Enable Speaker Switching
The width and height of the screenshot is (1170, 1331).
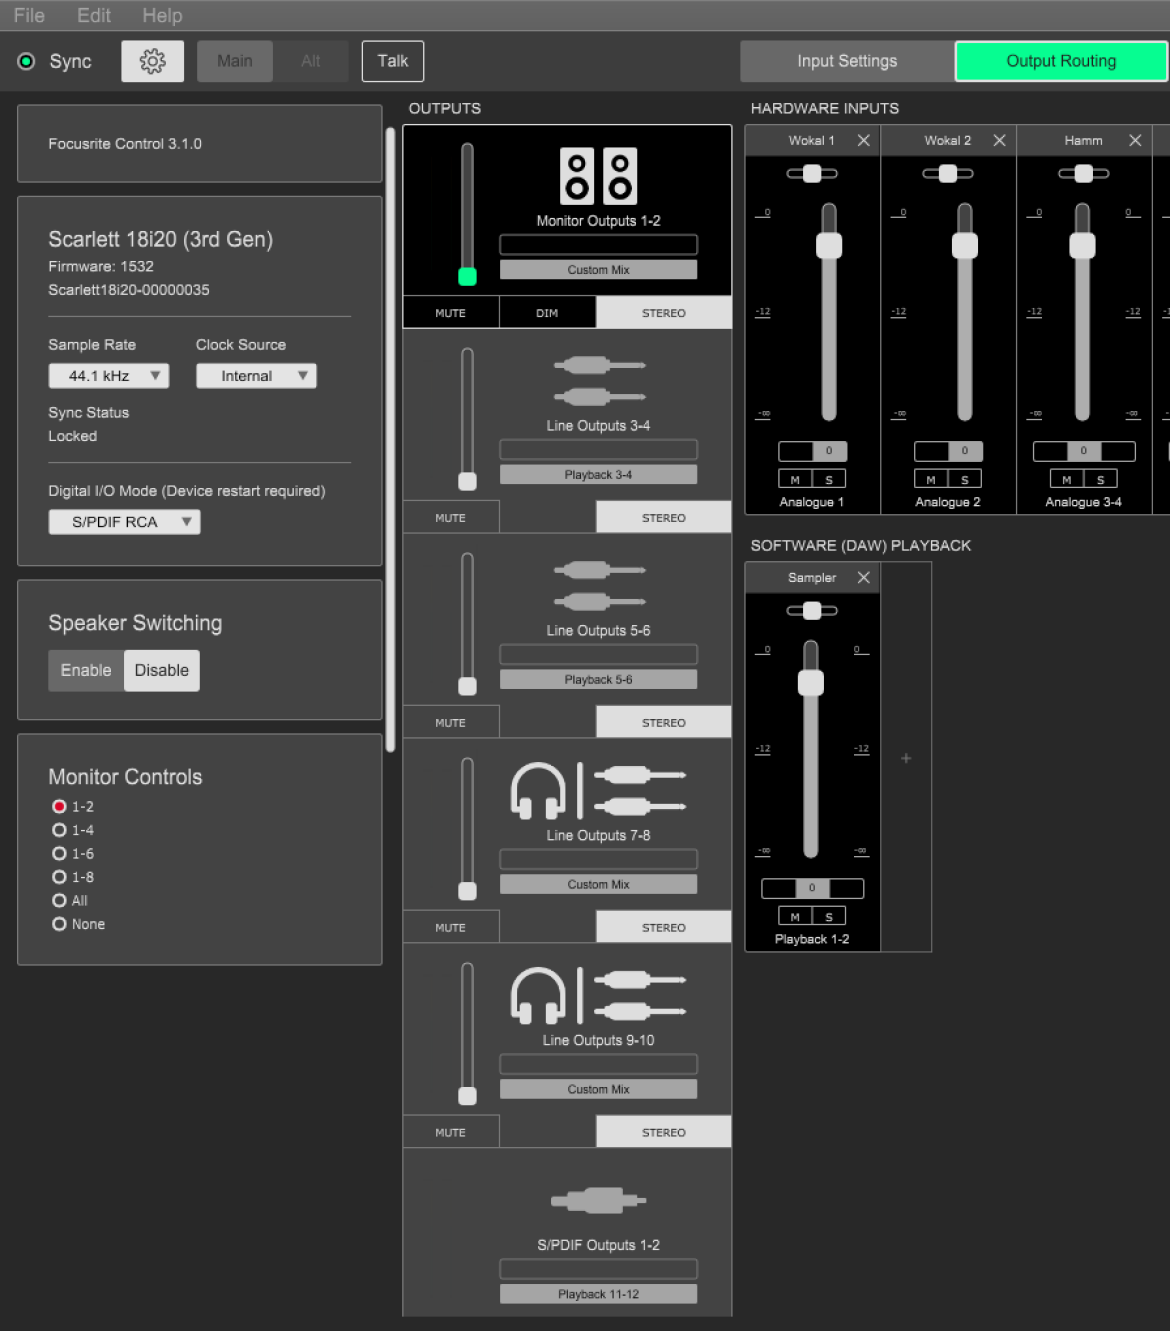pyautogui.click(x=86, y=670)
